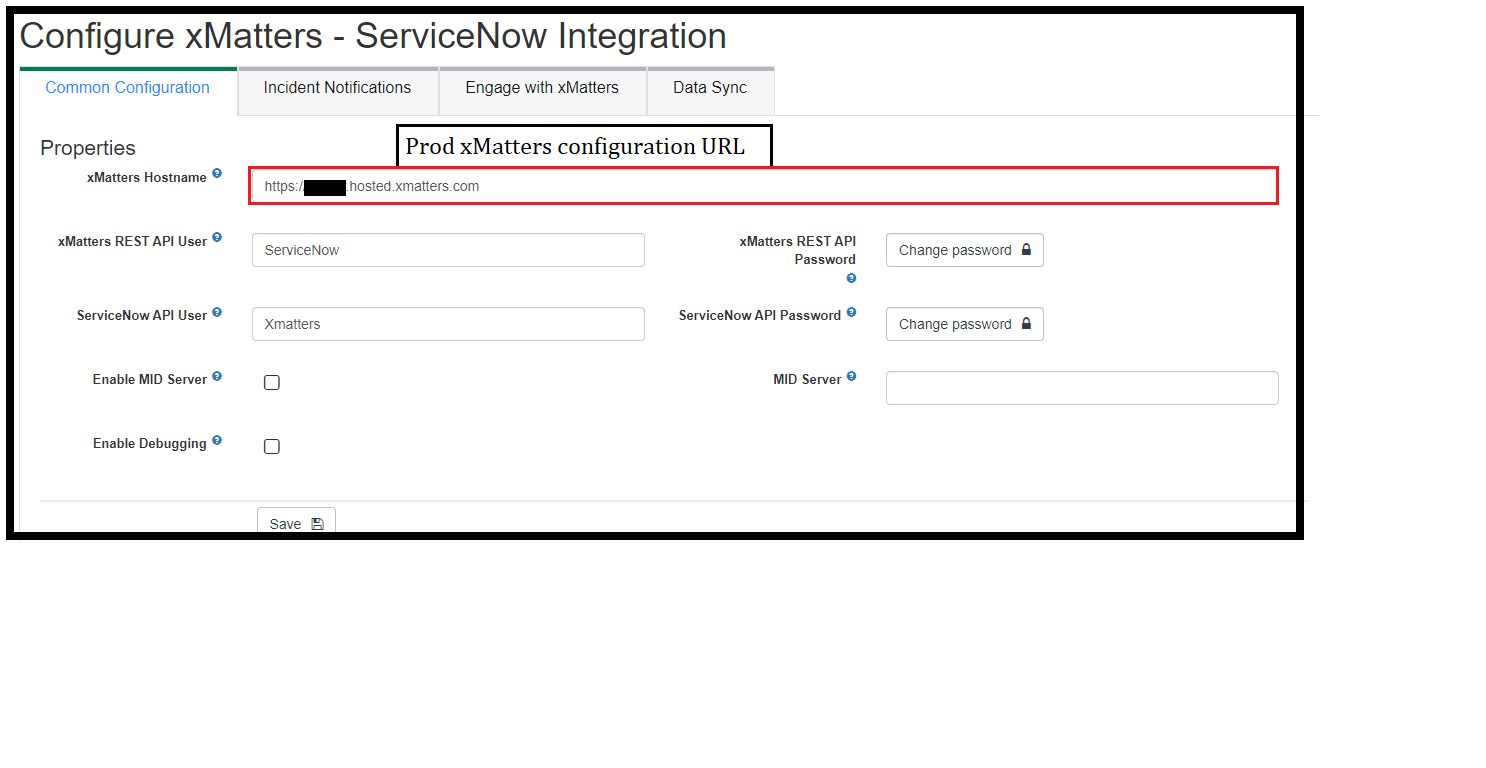Change the xMatters REST API password
Image resolution: width=1486 pixels, height=768 pixels.
pyautogui.click(x=965, y=250)
